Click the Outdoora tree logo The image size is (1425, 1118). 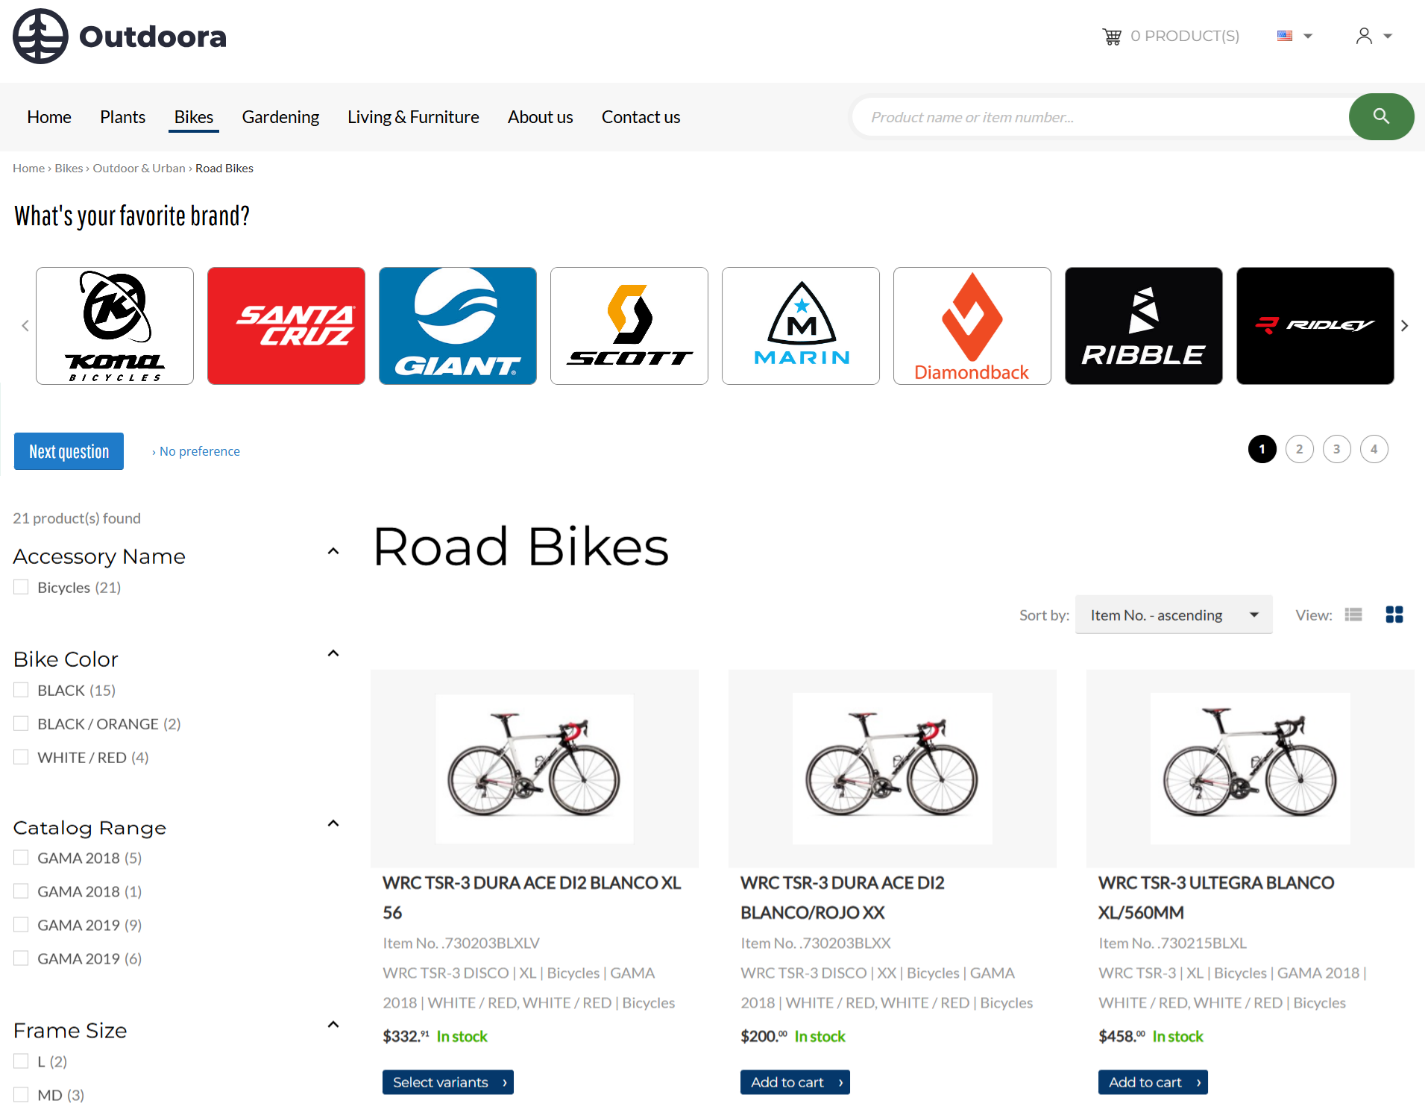click(40, 36)
